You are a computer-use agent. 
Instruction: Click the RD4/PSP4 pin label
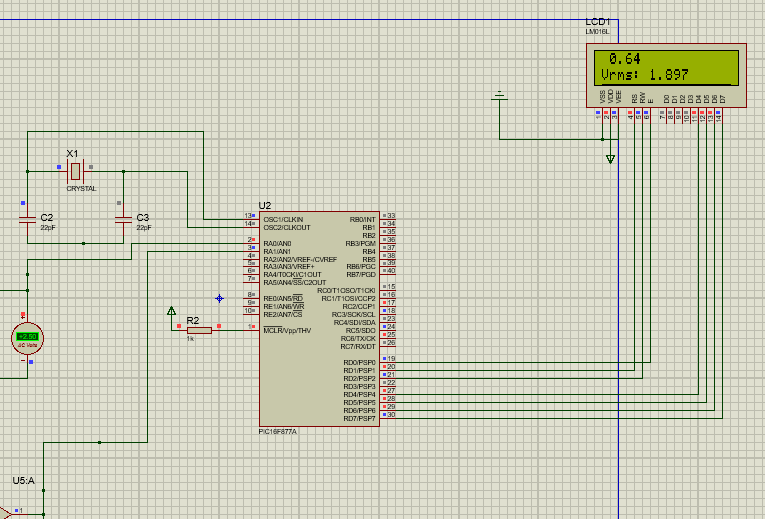pyautogui.click(x=359, y=395)
